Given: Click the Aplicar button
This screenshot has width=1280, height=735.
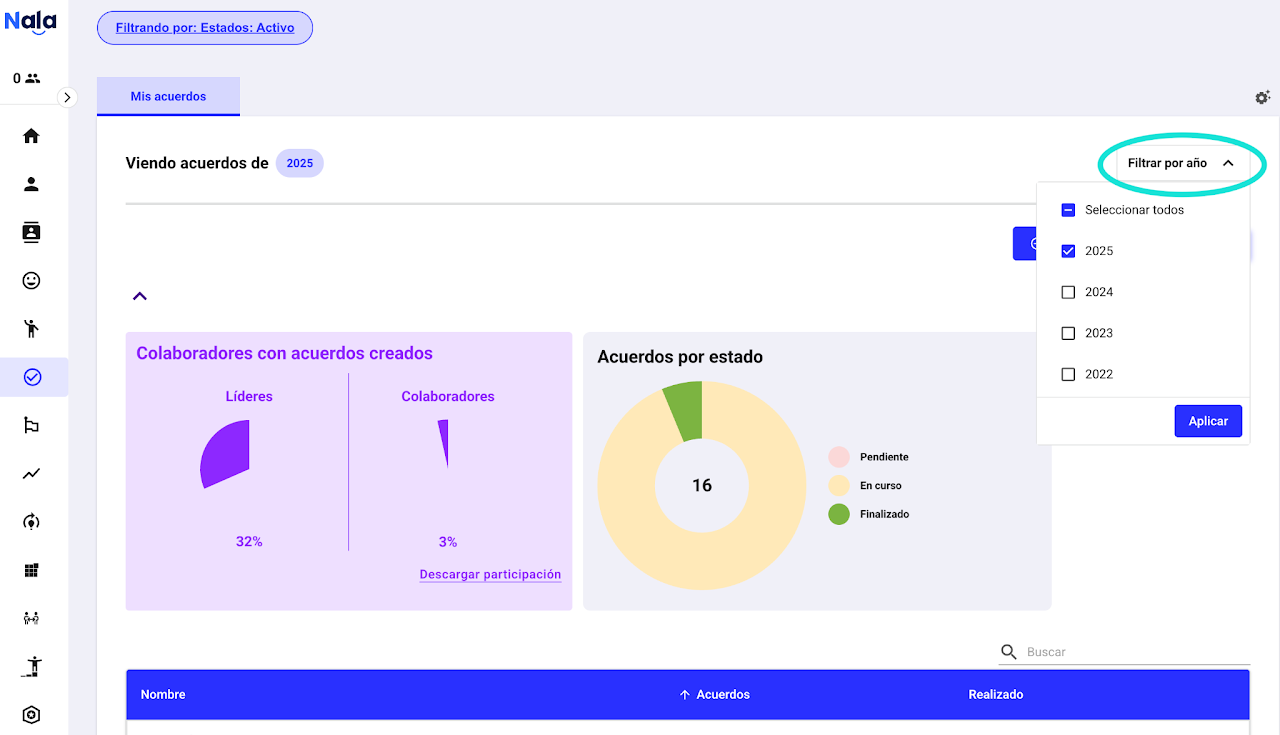Looking at the screenshot, I should point(1207,421).
